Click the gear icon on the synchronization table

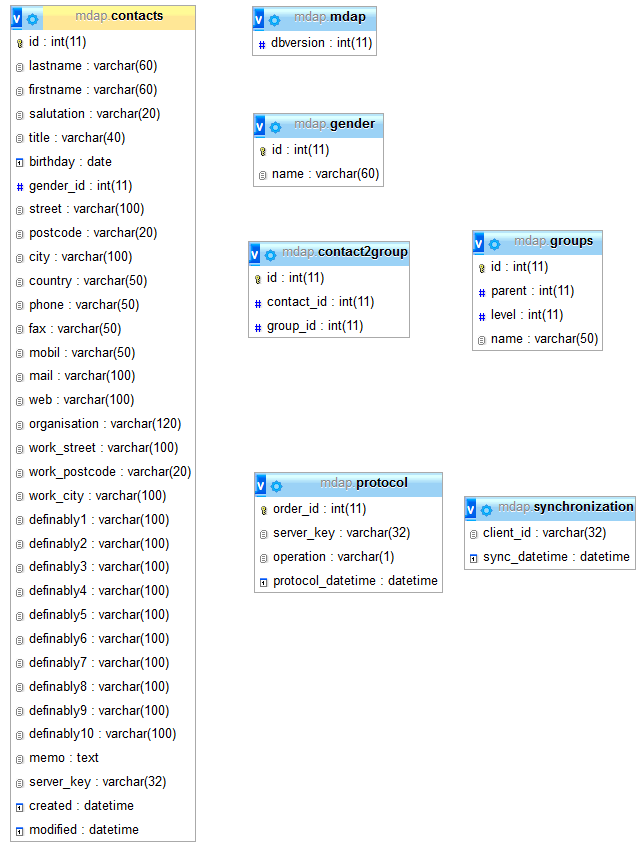pos(487,510)
